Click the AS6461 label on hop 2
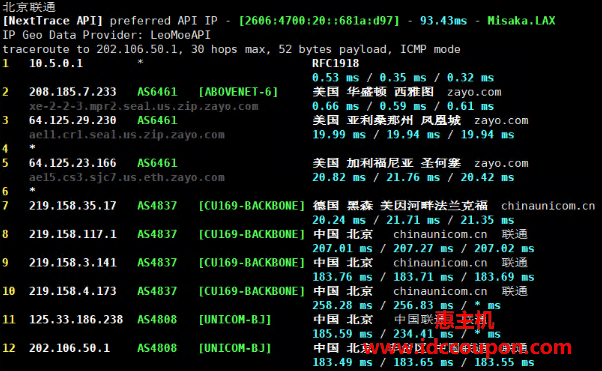 click(157, 92)
